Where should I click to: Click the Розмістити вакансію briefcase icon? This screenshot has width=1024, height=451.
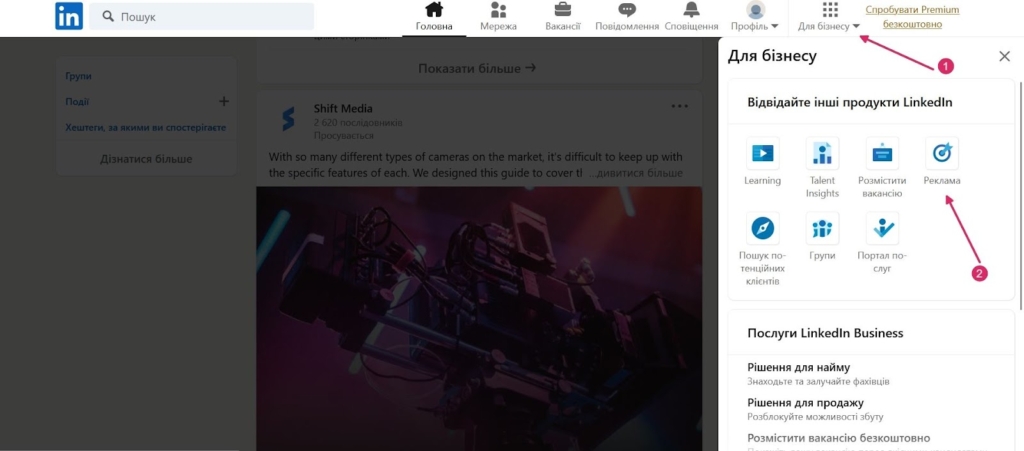(x=881, y=153)
